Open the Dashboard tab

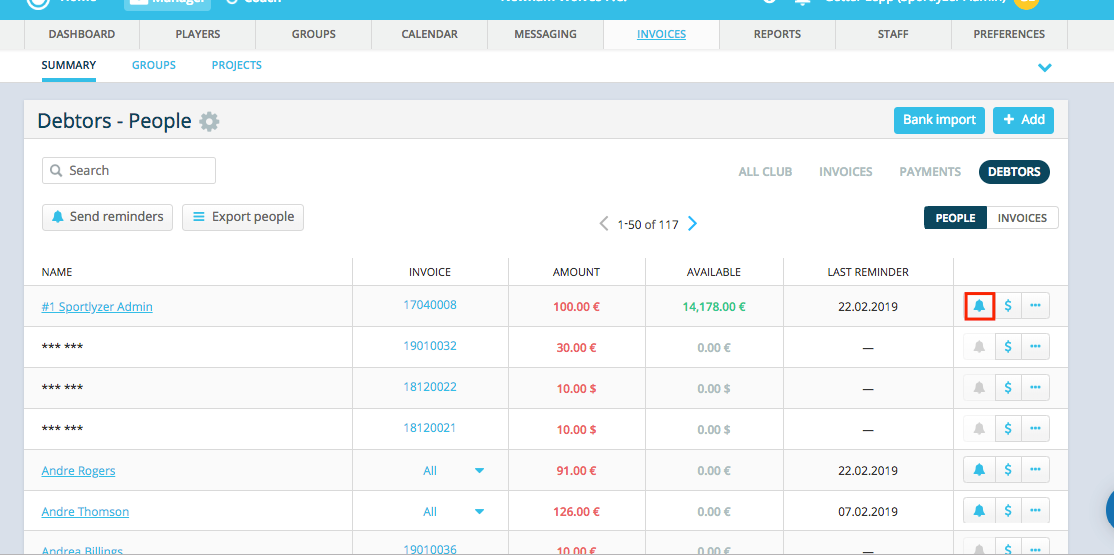(x=82, y=34)
